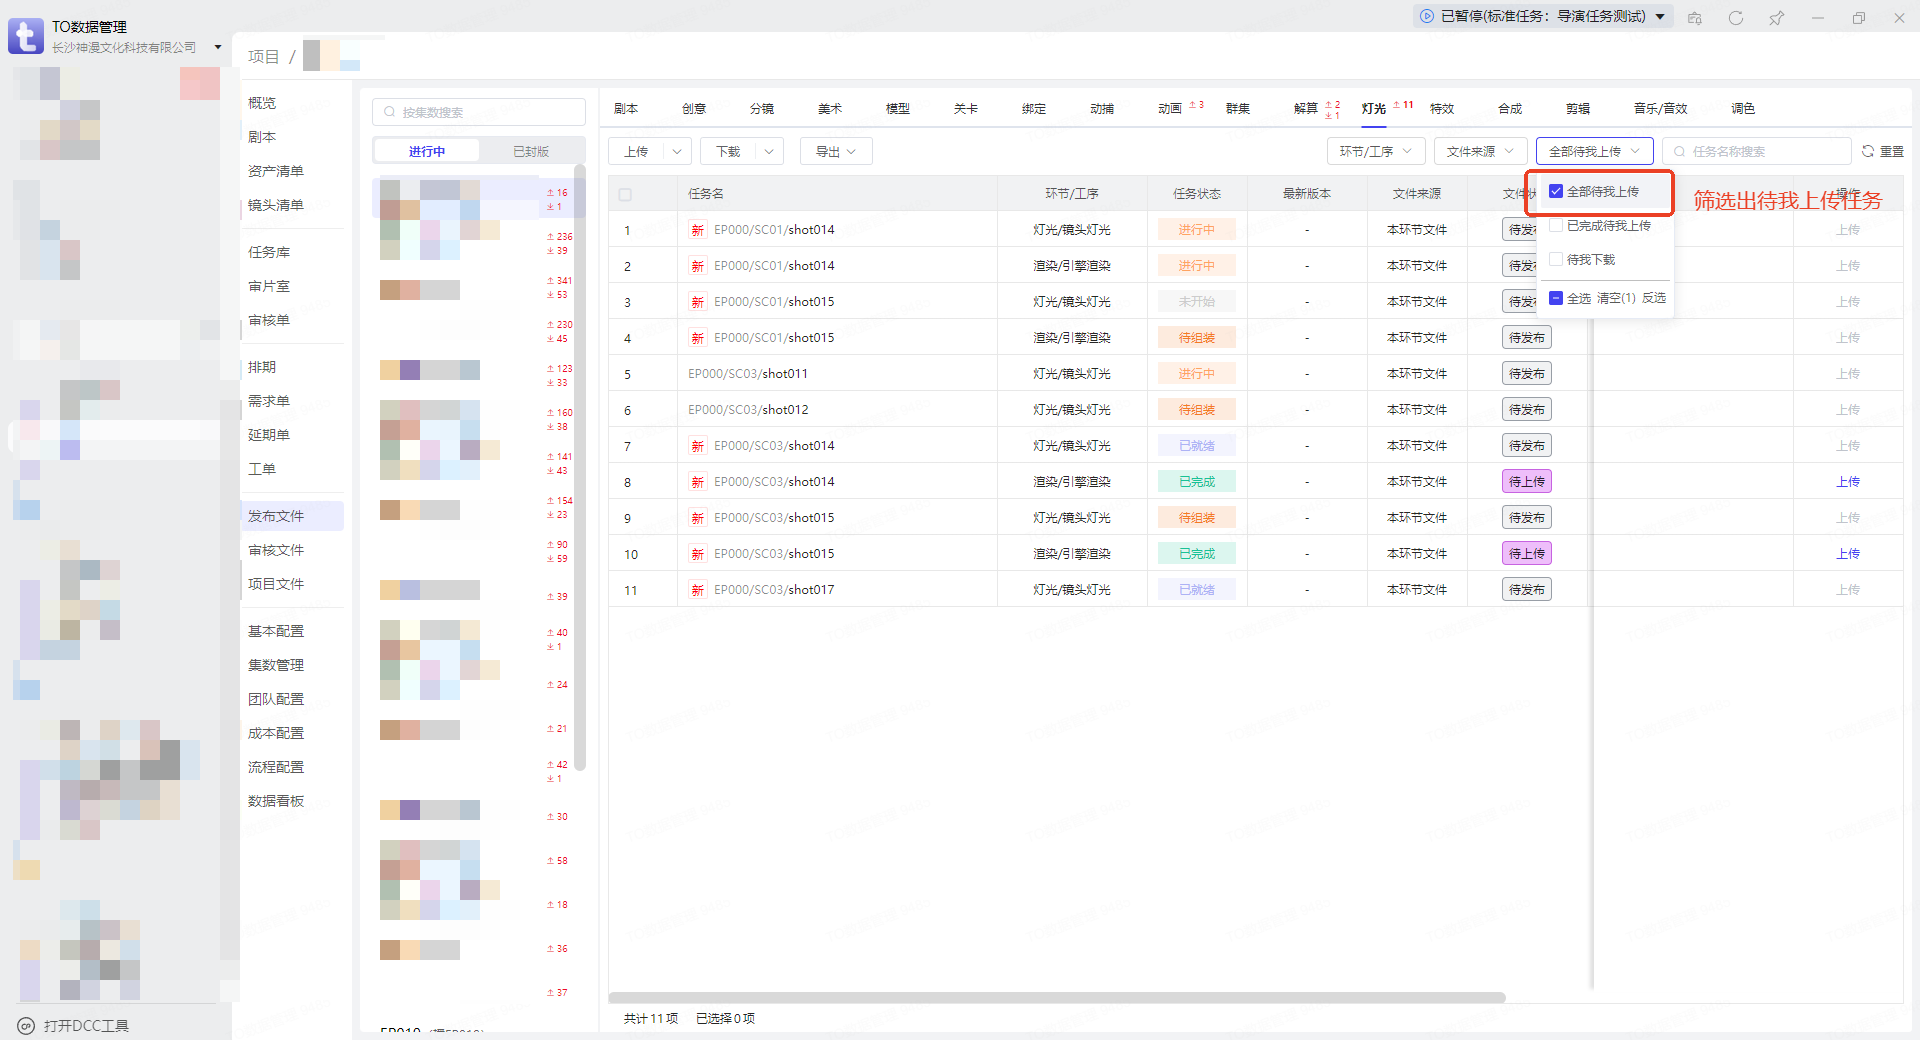Viewport: 1920px width, 1040px height.
Task: Expand the 环节/工序 filter dropdown
Action: tap(1376, 151)
